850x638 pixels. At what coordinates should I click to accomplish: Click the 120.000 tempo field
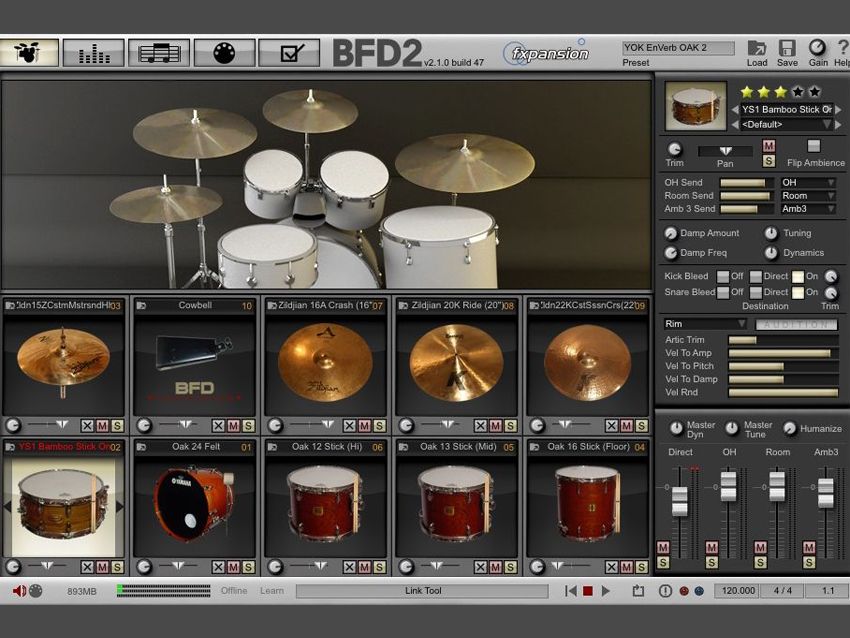point(738,591)
